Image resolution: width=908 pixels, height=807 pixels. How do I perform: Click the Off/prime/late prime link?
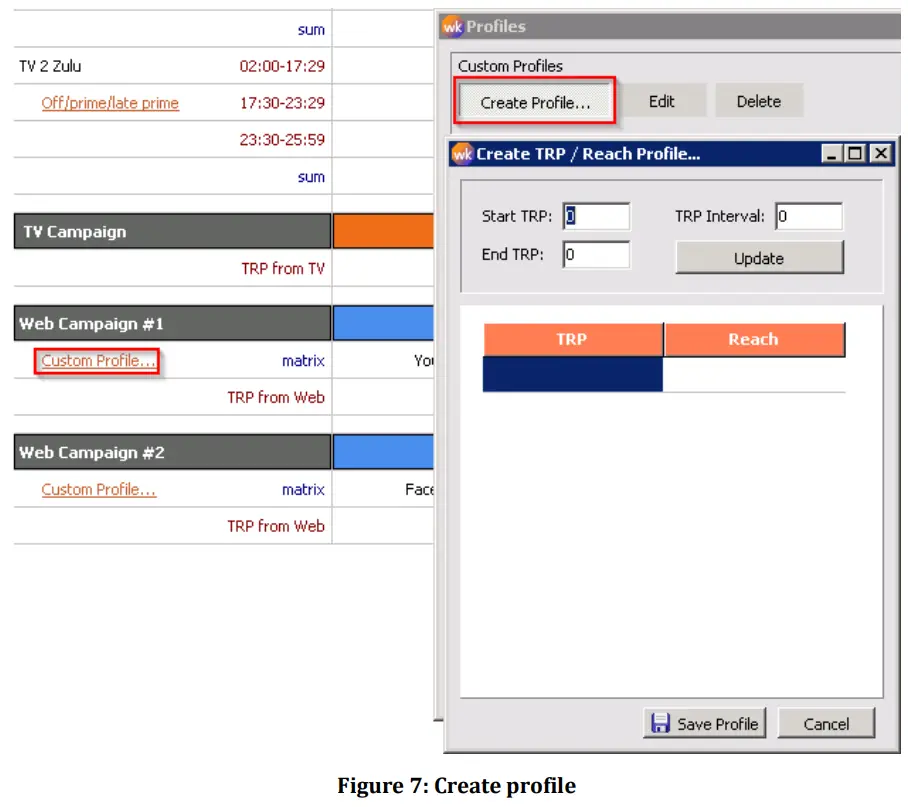click(109, 102)
